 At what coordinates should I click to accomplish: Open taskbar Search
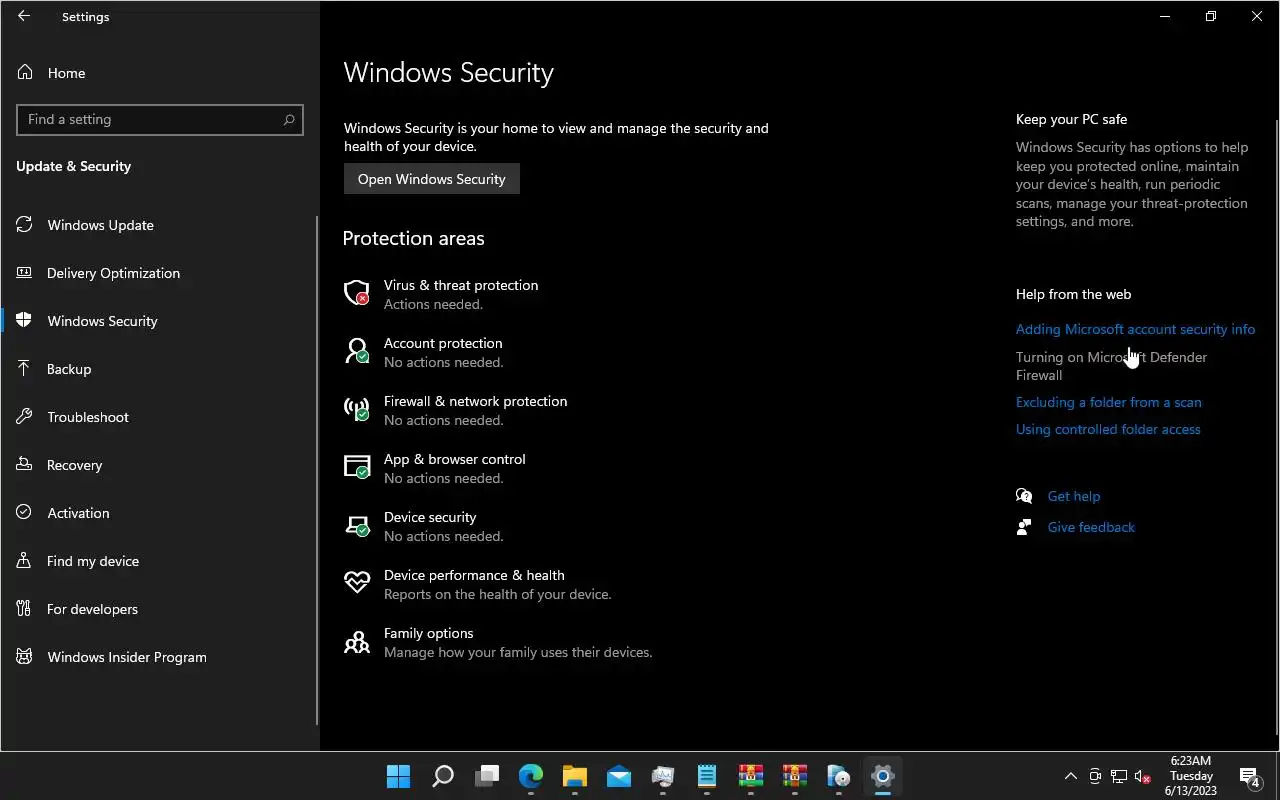[442, 776]
